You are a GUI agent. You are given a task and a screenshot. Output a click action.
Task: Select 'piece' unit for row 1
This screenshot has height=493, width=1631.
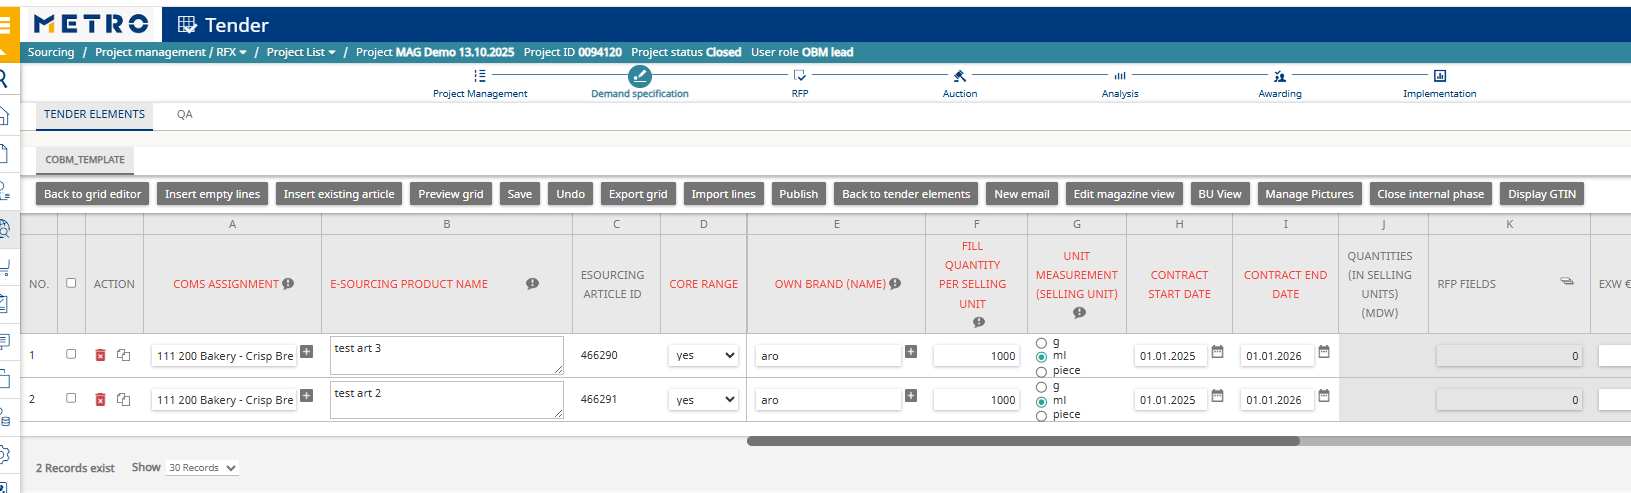(1042, 371)
